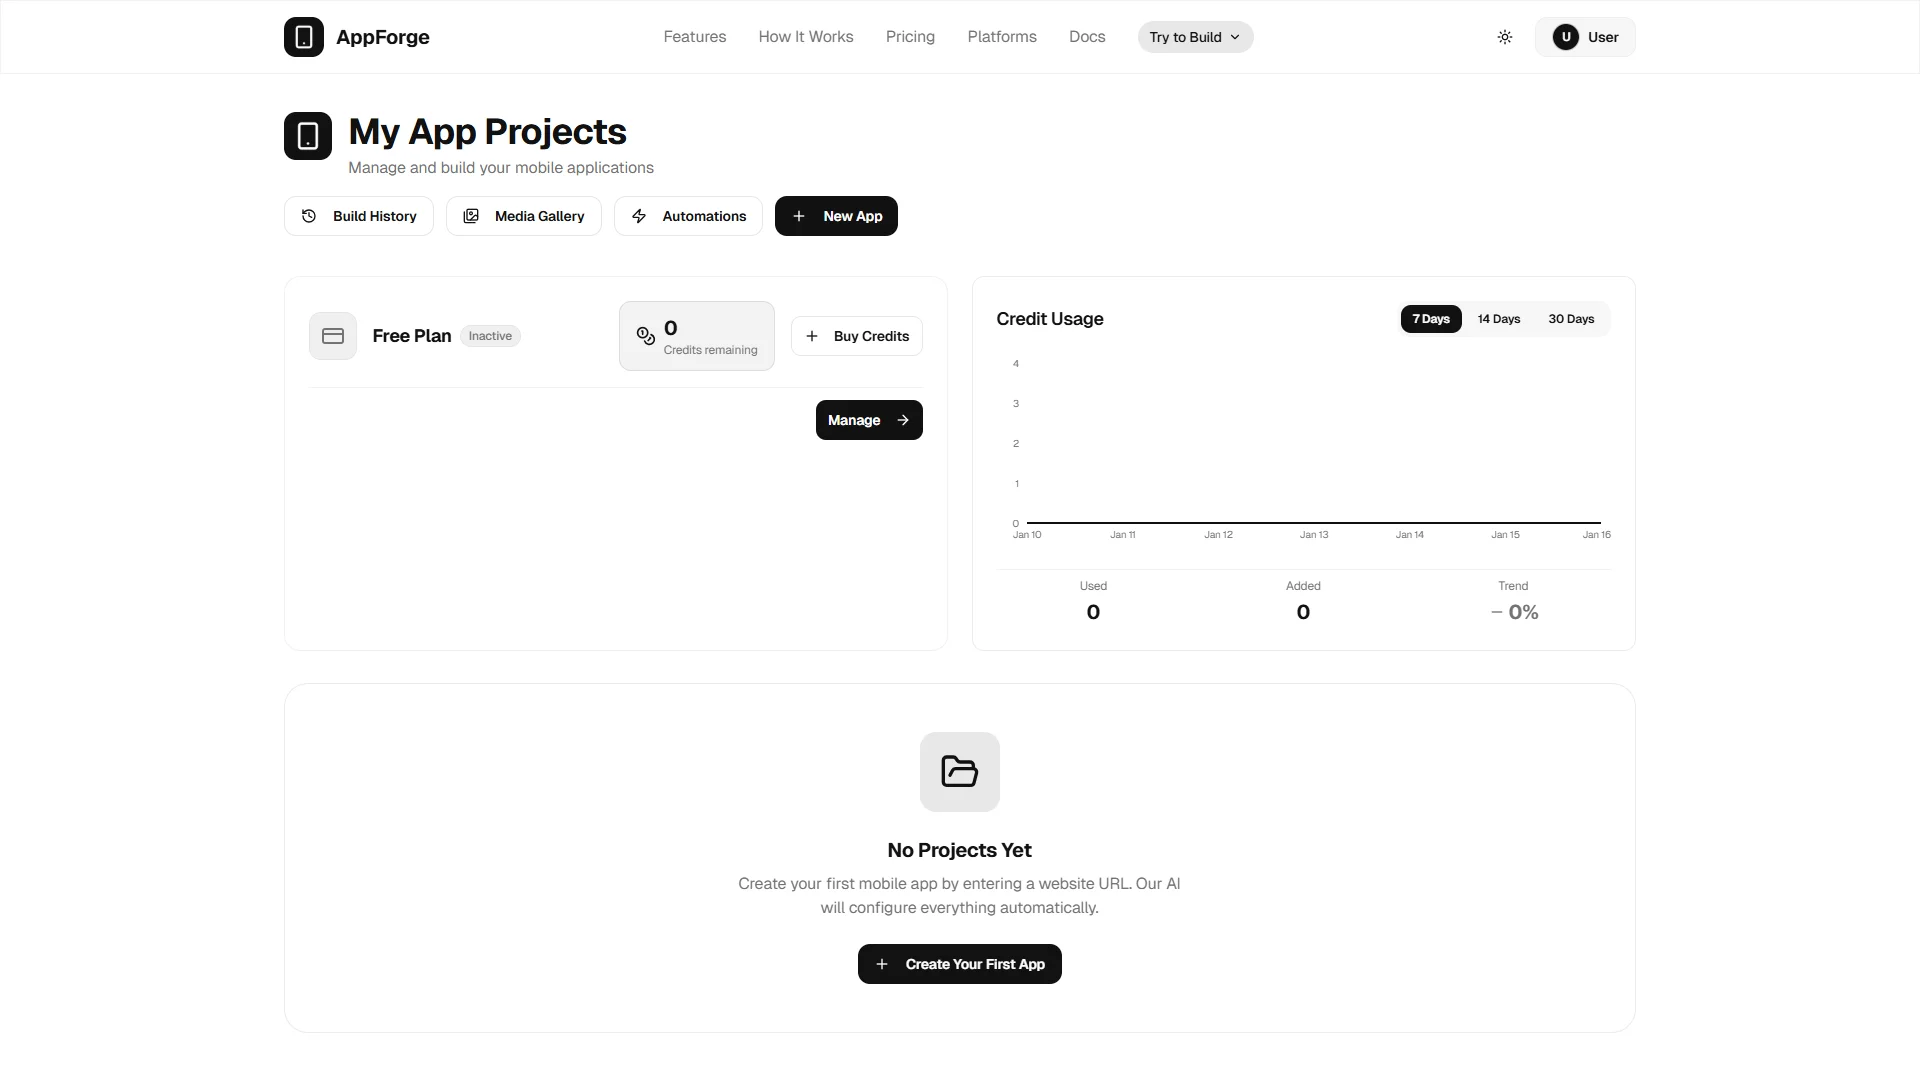Viewport: 1920px width, 1080px height.
Task: Click the coins icon in Credits remaining
Action: tap(646, 336)
